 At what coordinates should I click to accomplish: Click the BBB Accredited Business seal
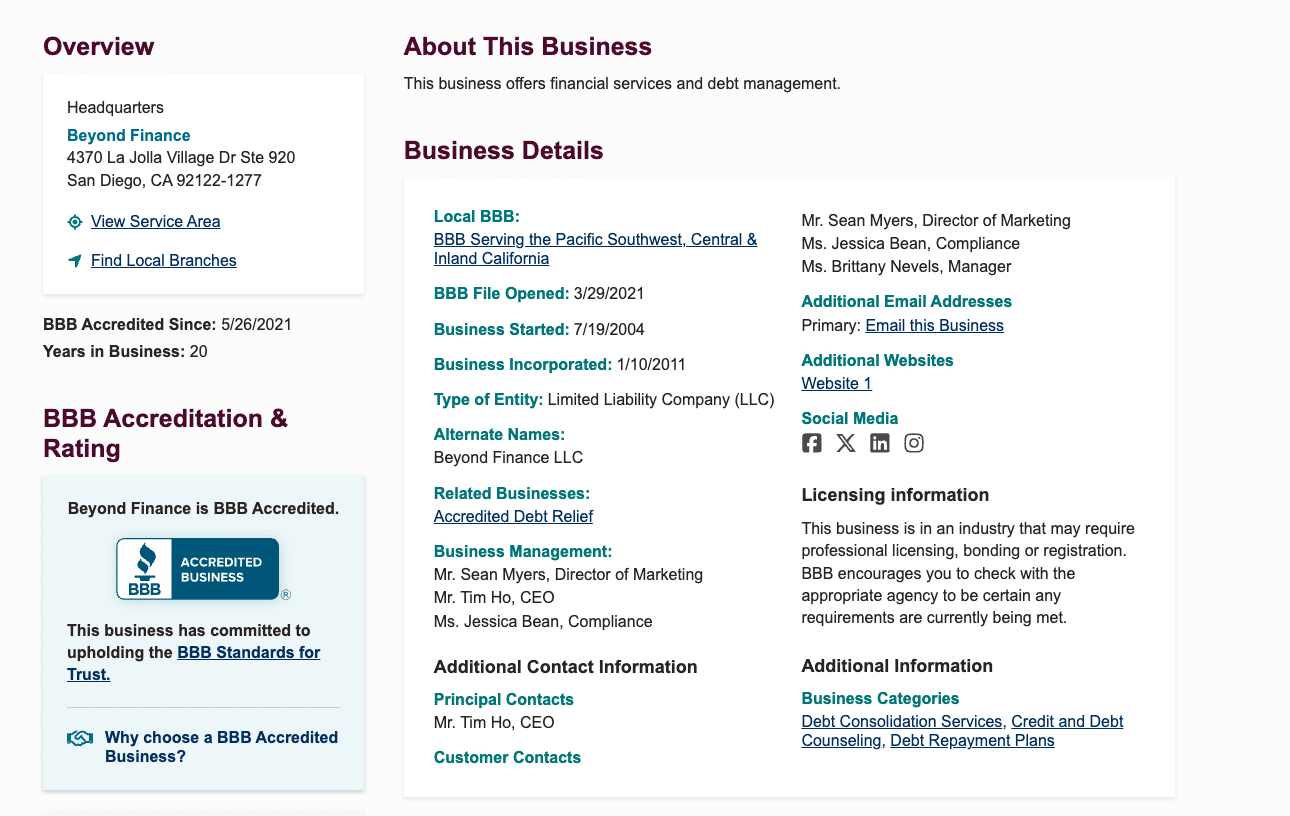coord(198,569)
